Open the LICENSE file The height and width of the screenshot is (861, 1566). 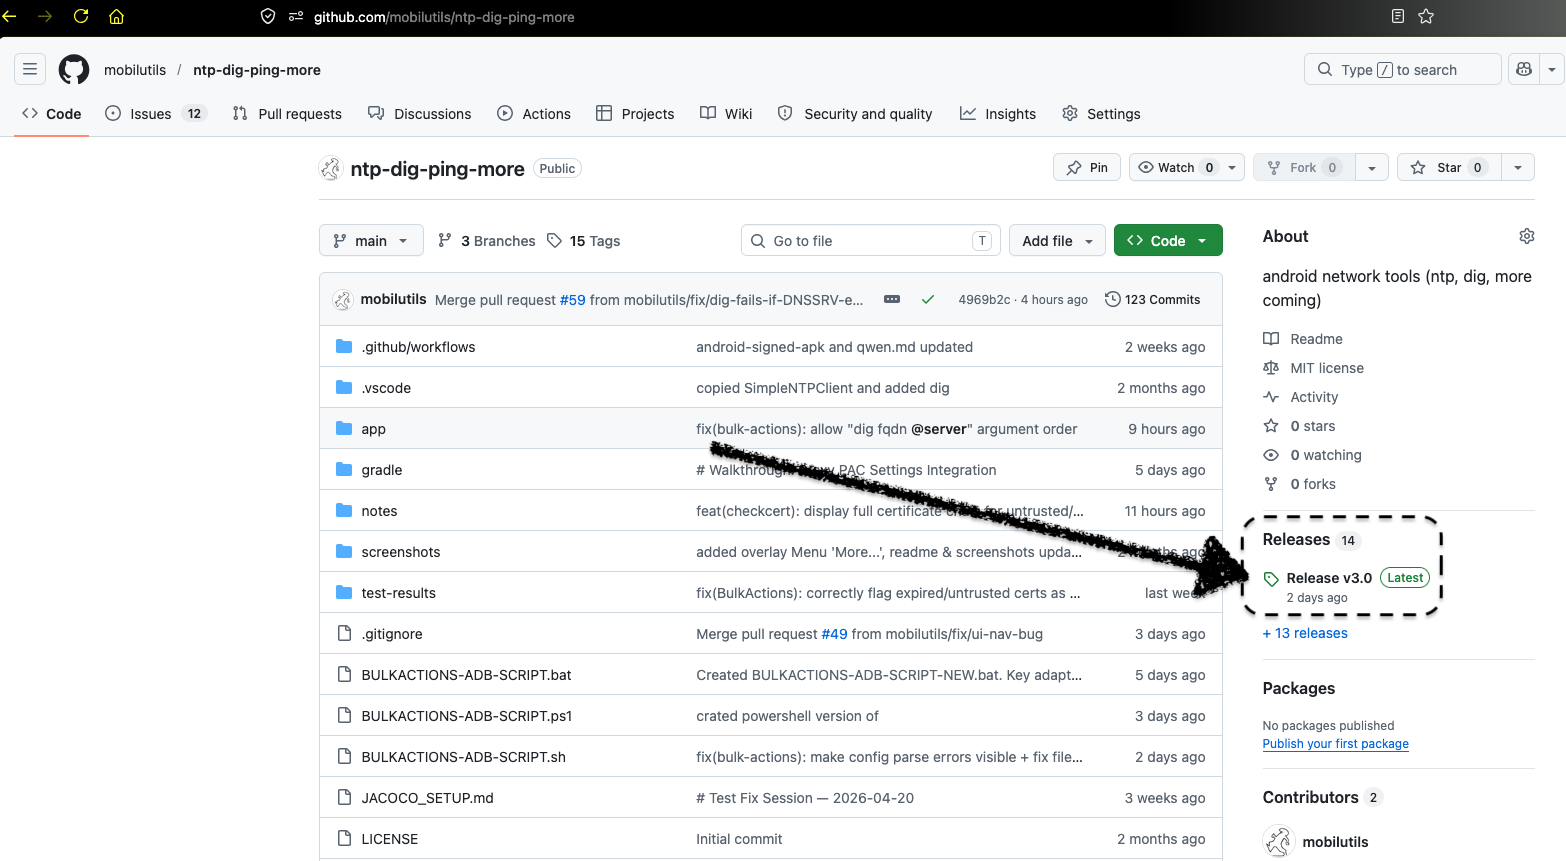tap(389, 839)
